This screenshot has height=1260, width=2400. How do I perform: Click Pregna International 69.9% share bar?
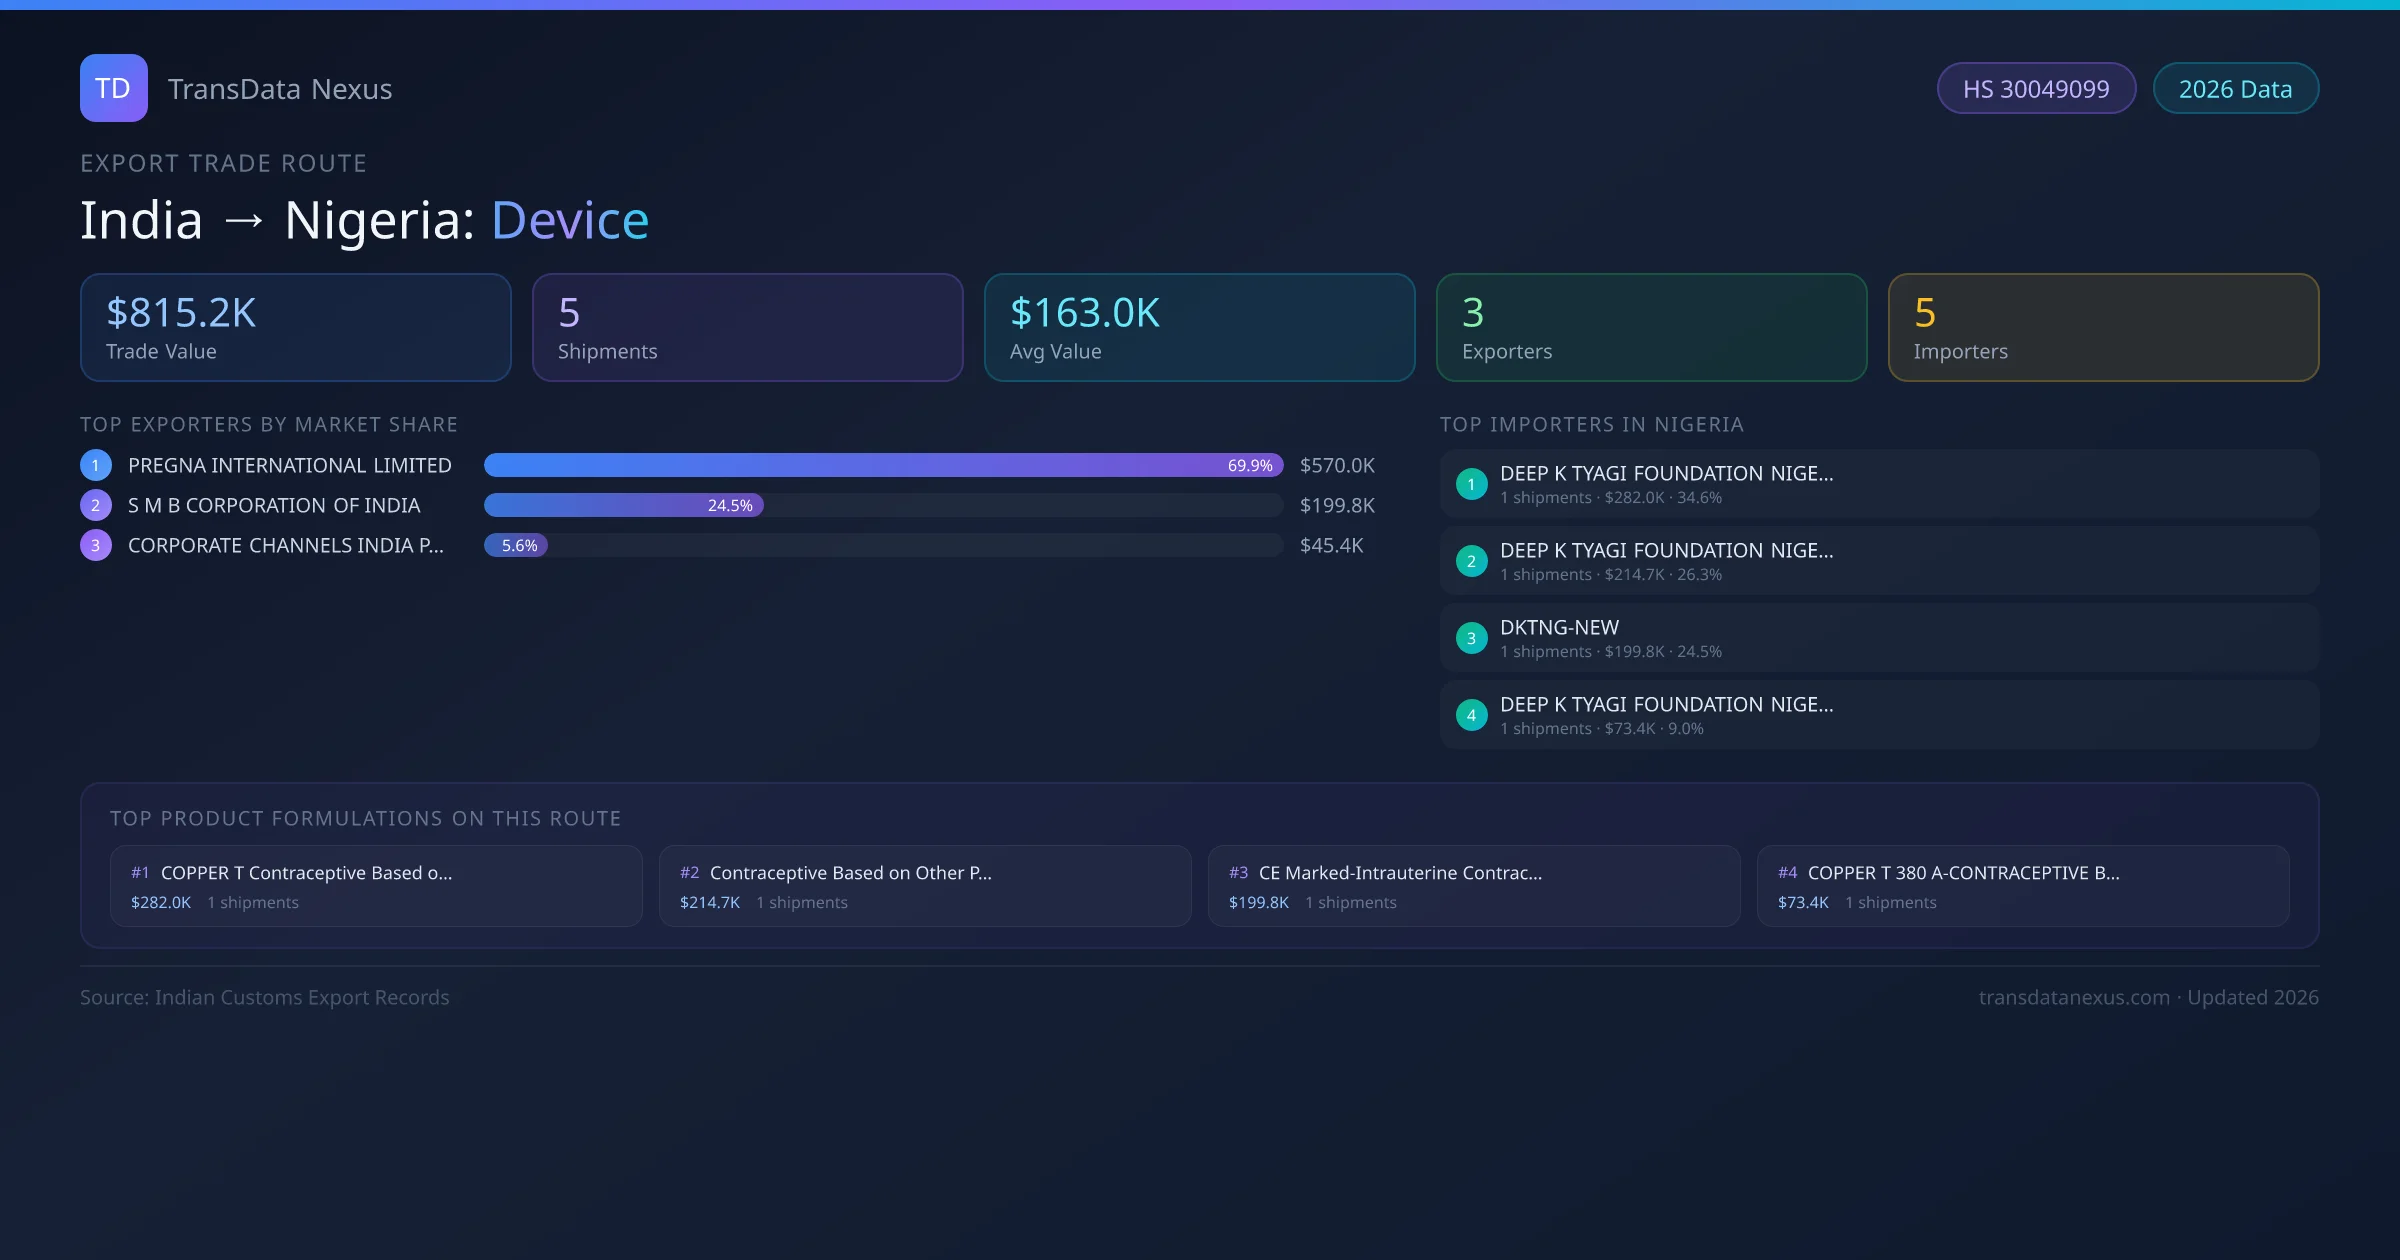882,465
